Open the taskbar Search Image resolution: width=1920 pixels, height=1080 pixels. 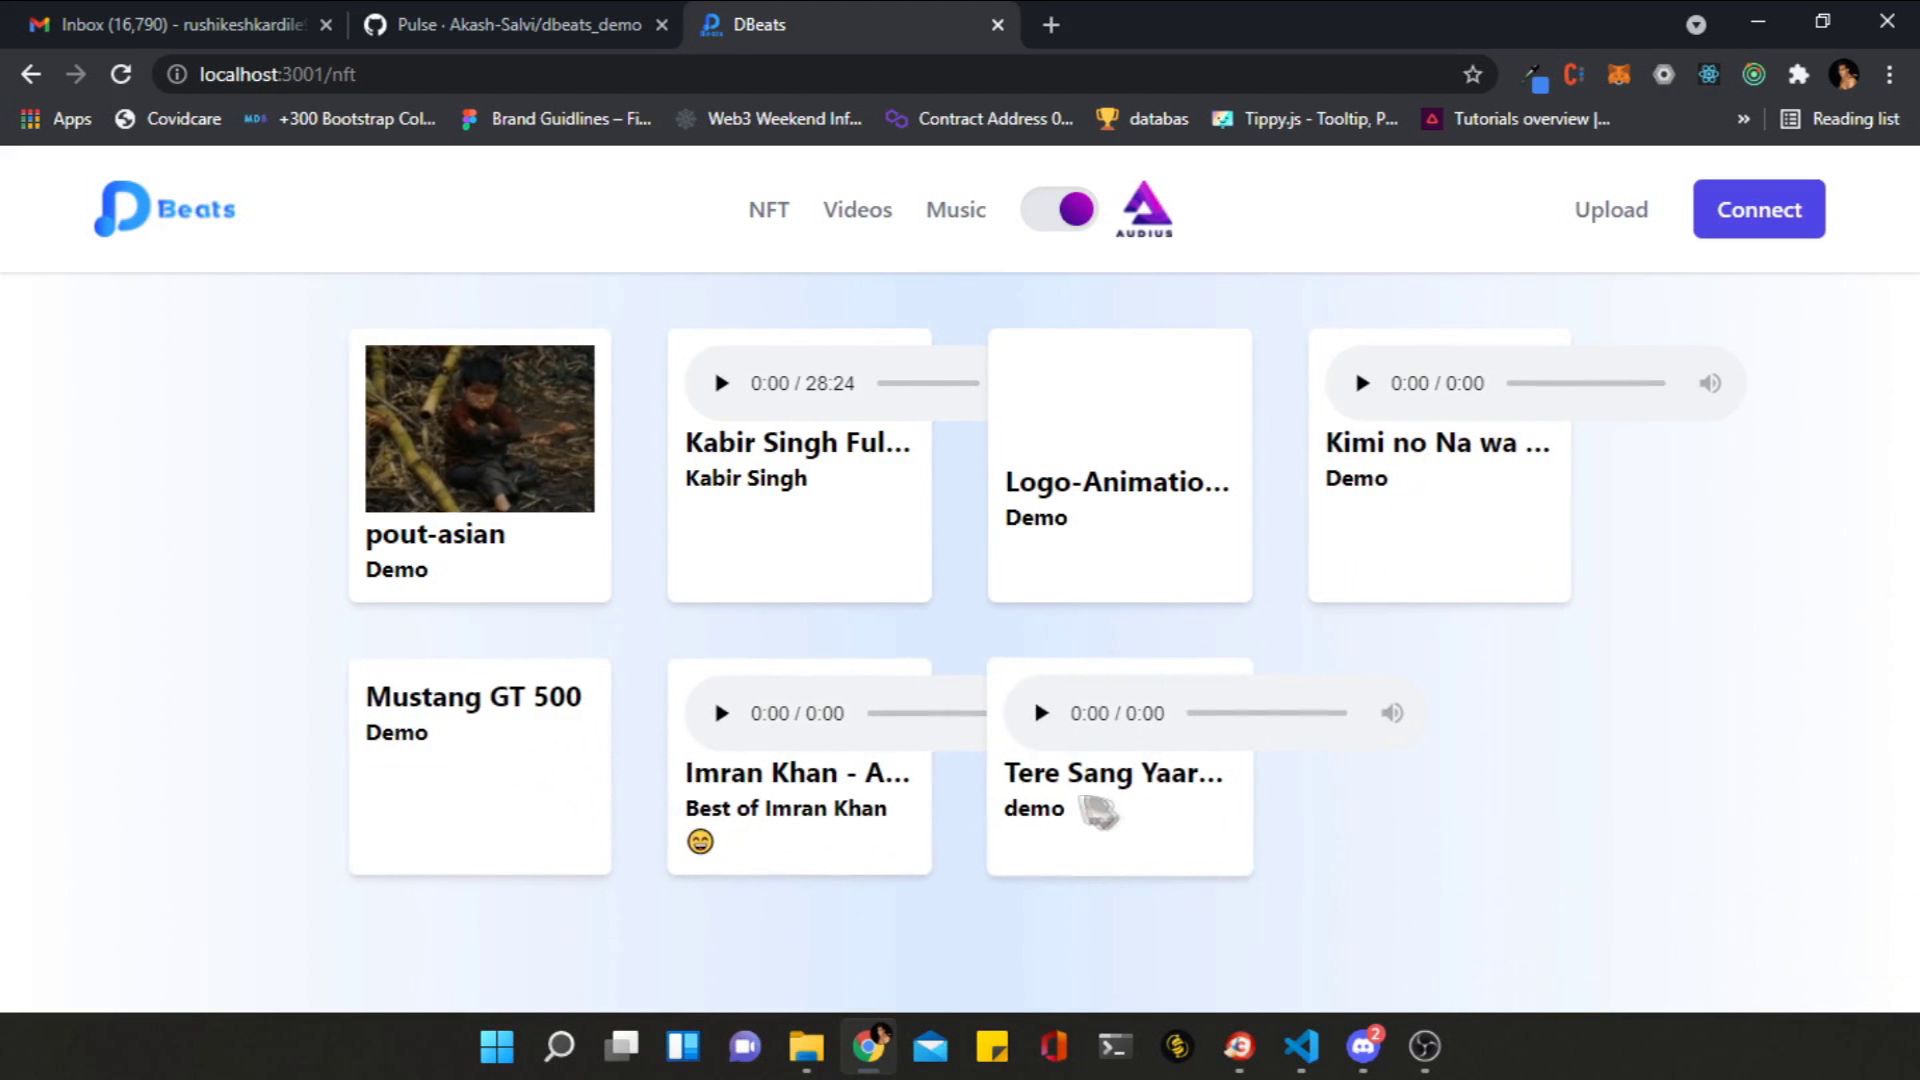559,1046
